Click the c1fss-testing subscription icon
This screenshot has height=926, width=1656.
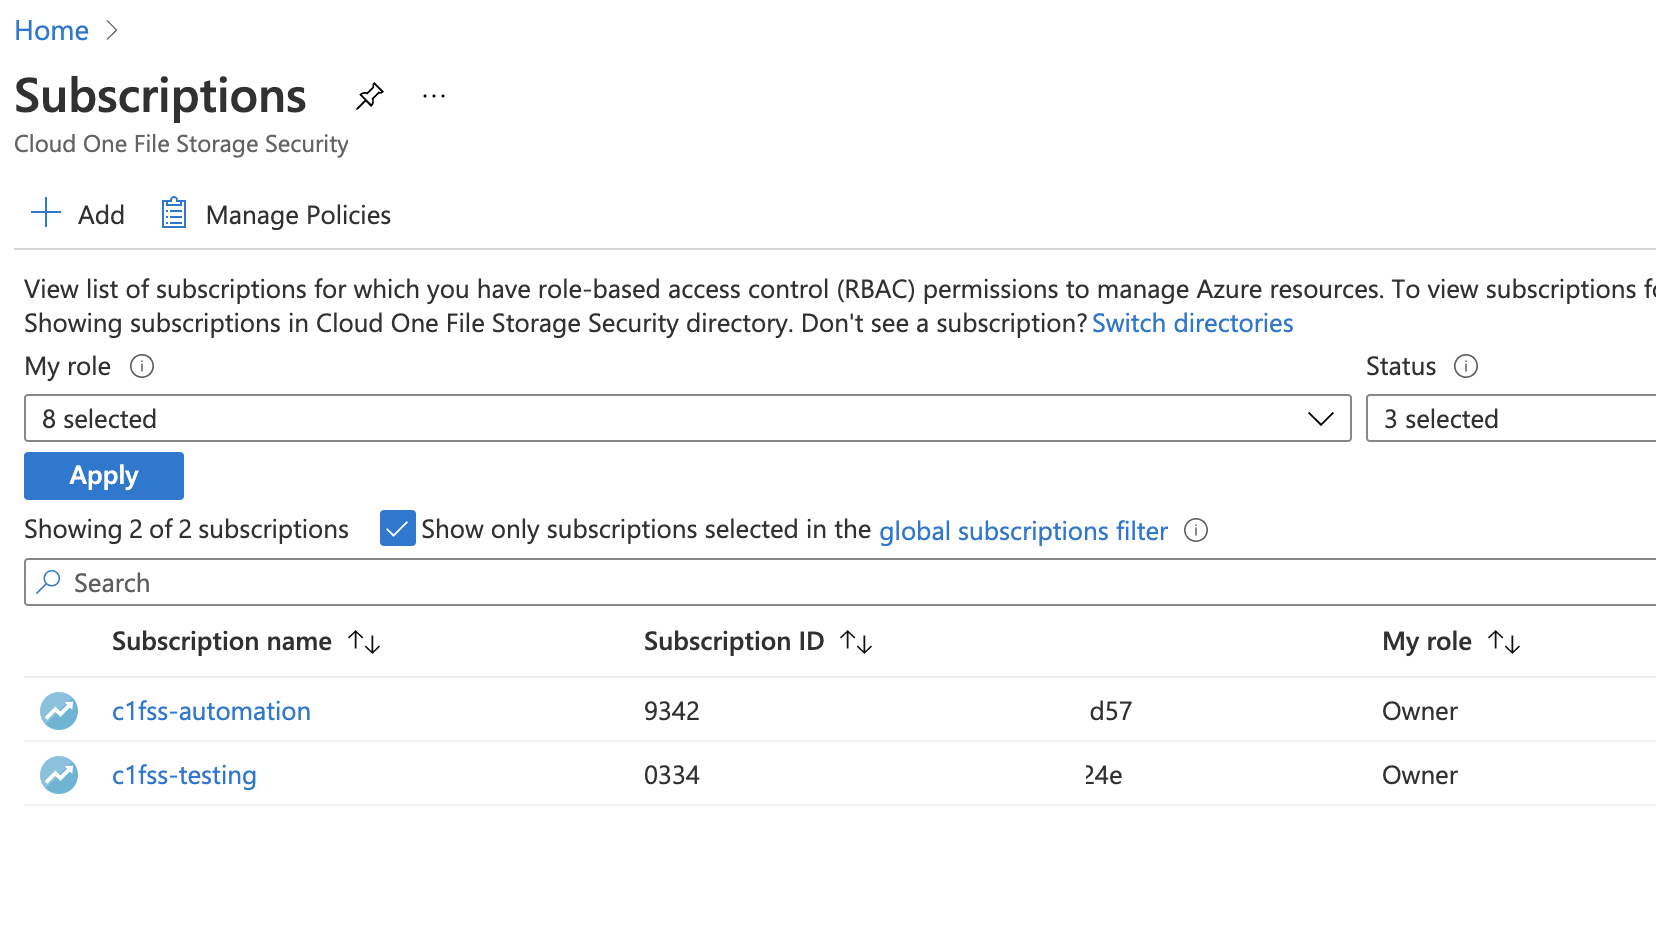[59, 775]
